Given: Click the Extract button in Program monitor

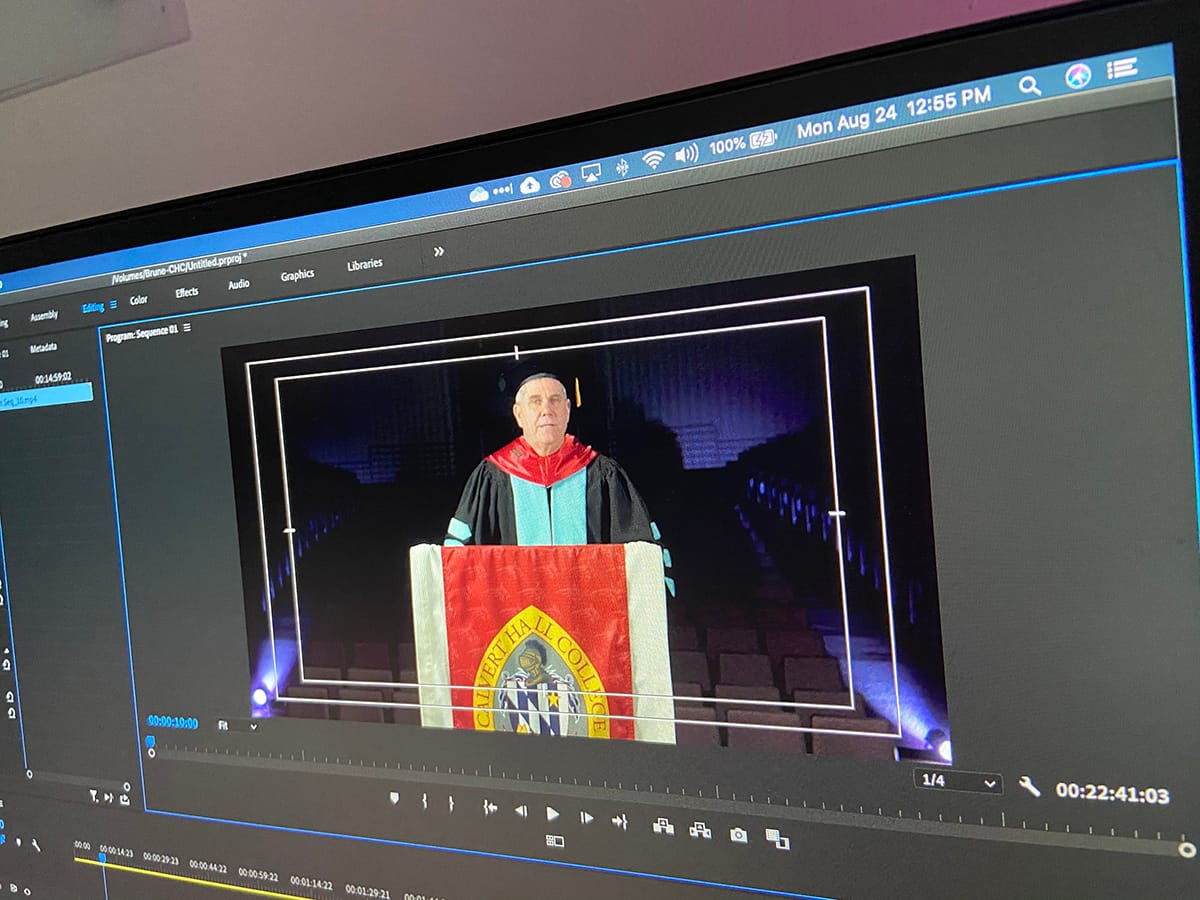Looking at the screenshot, I should 700,830.
